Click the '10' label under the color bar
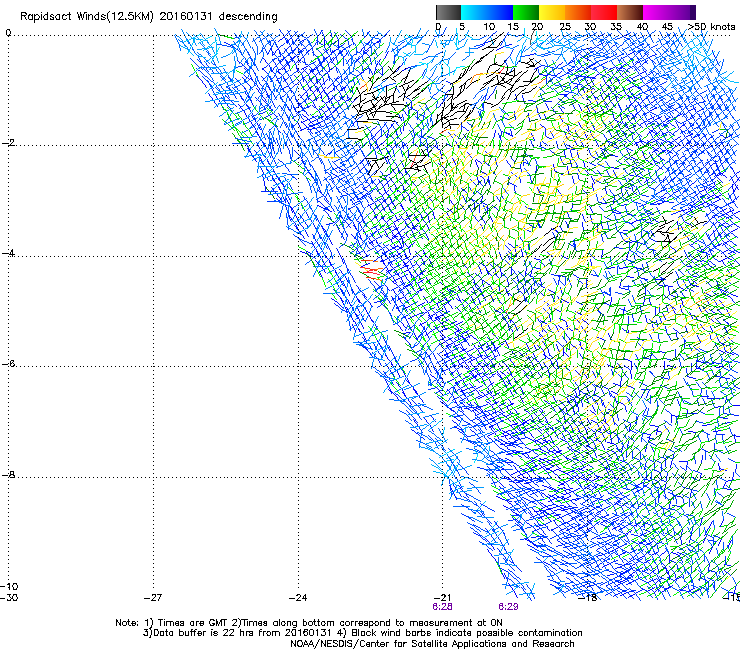The image size is (740, 650). tap(489, 27)
